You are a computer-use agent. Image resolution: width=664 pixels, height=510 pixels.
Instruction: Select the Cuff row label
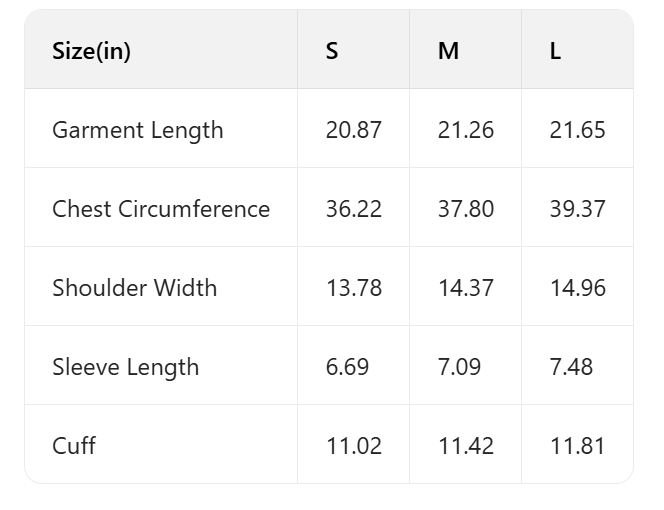click(x=73, y=446)
